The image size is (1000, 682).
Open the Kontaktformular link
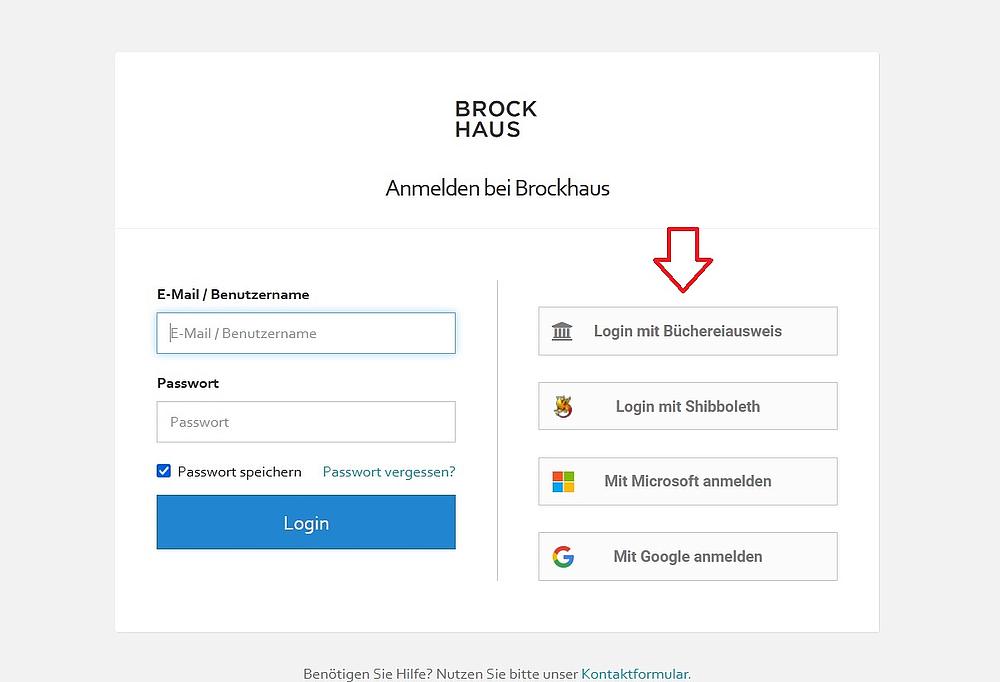click(x=635, y=674)
